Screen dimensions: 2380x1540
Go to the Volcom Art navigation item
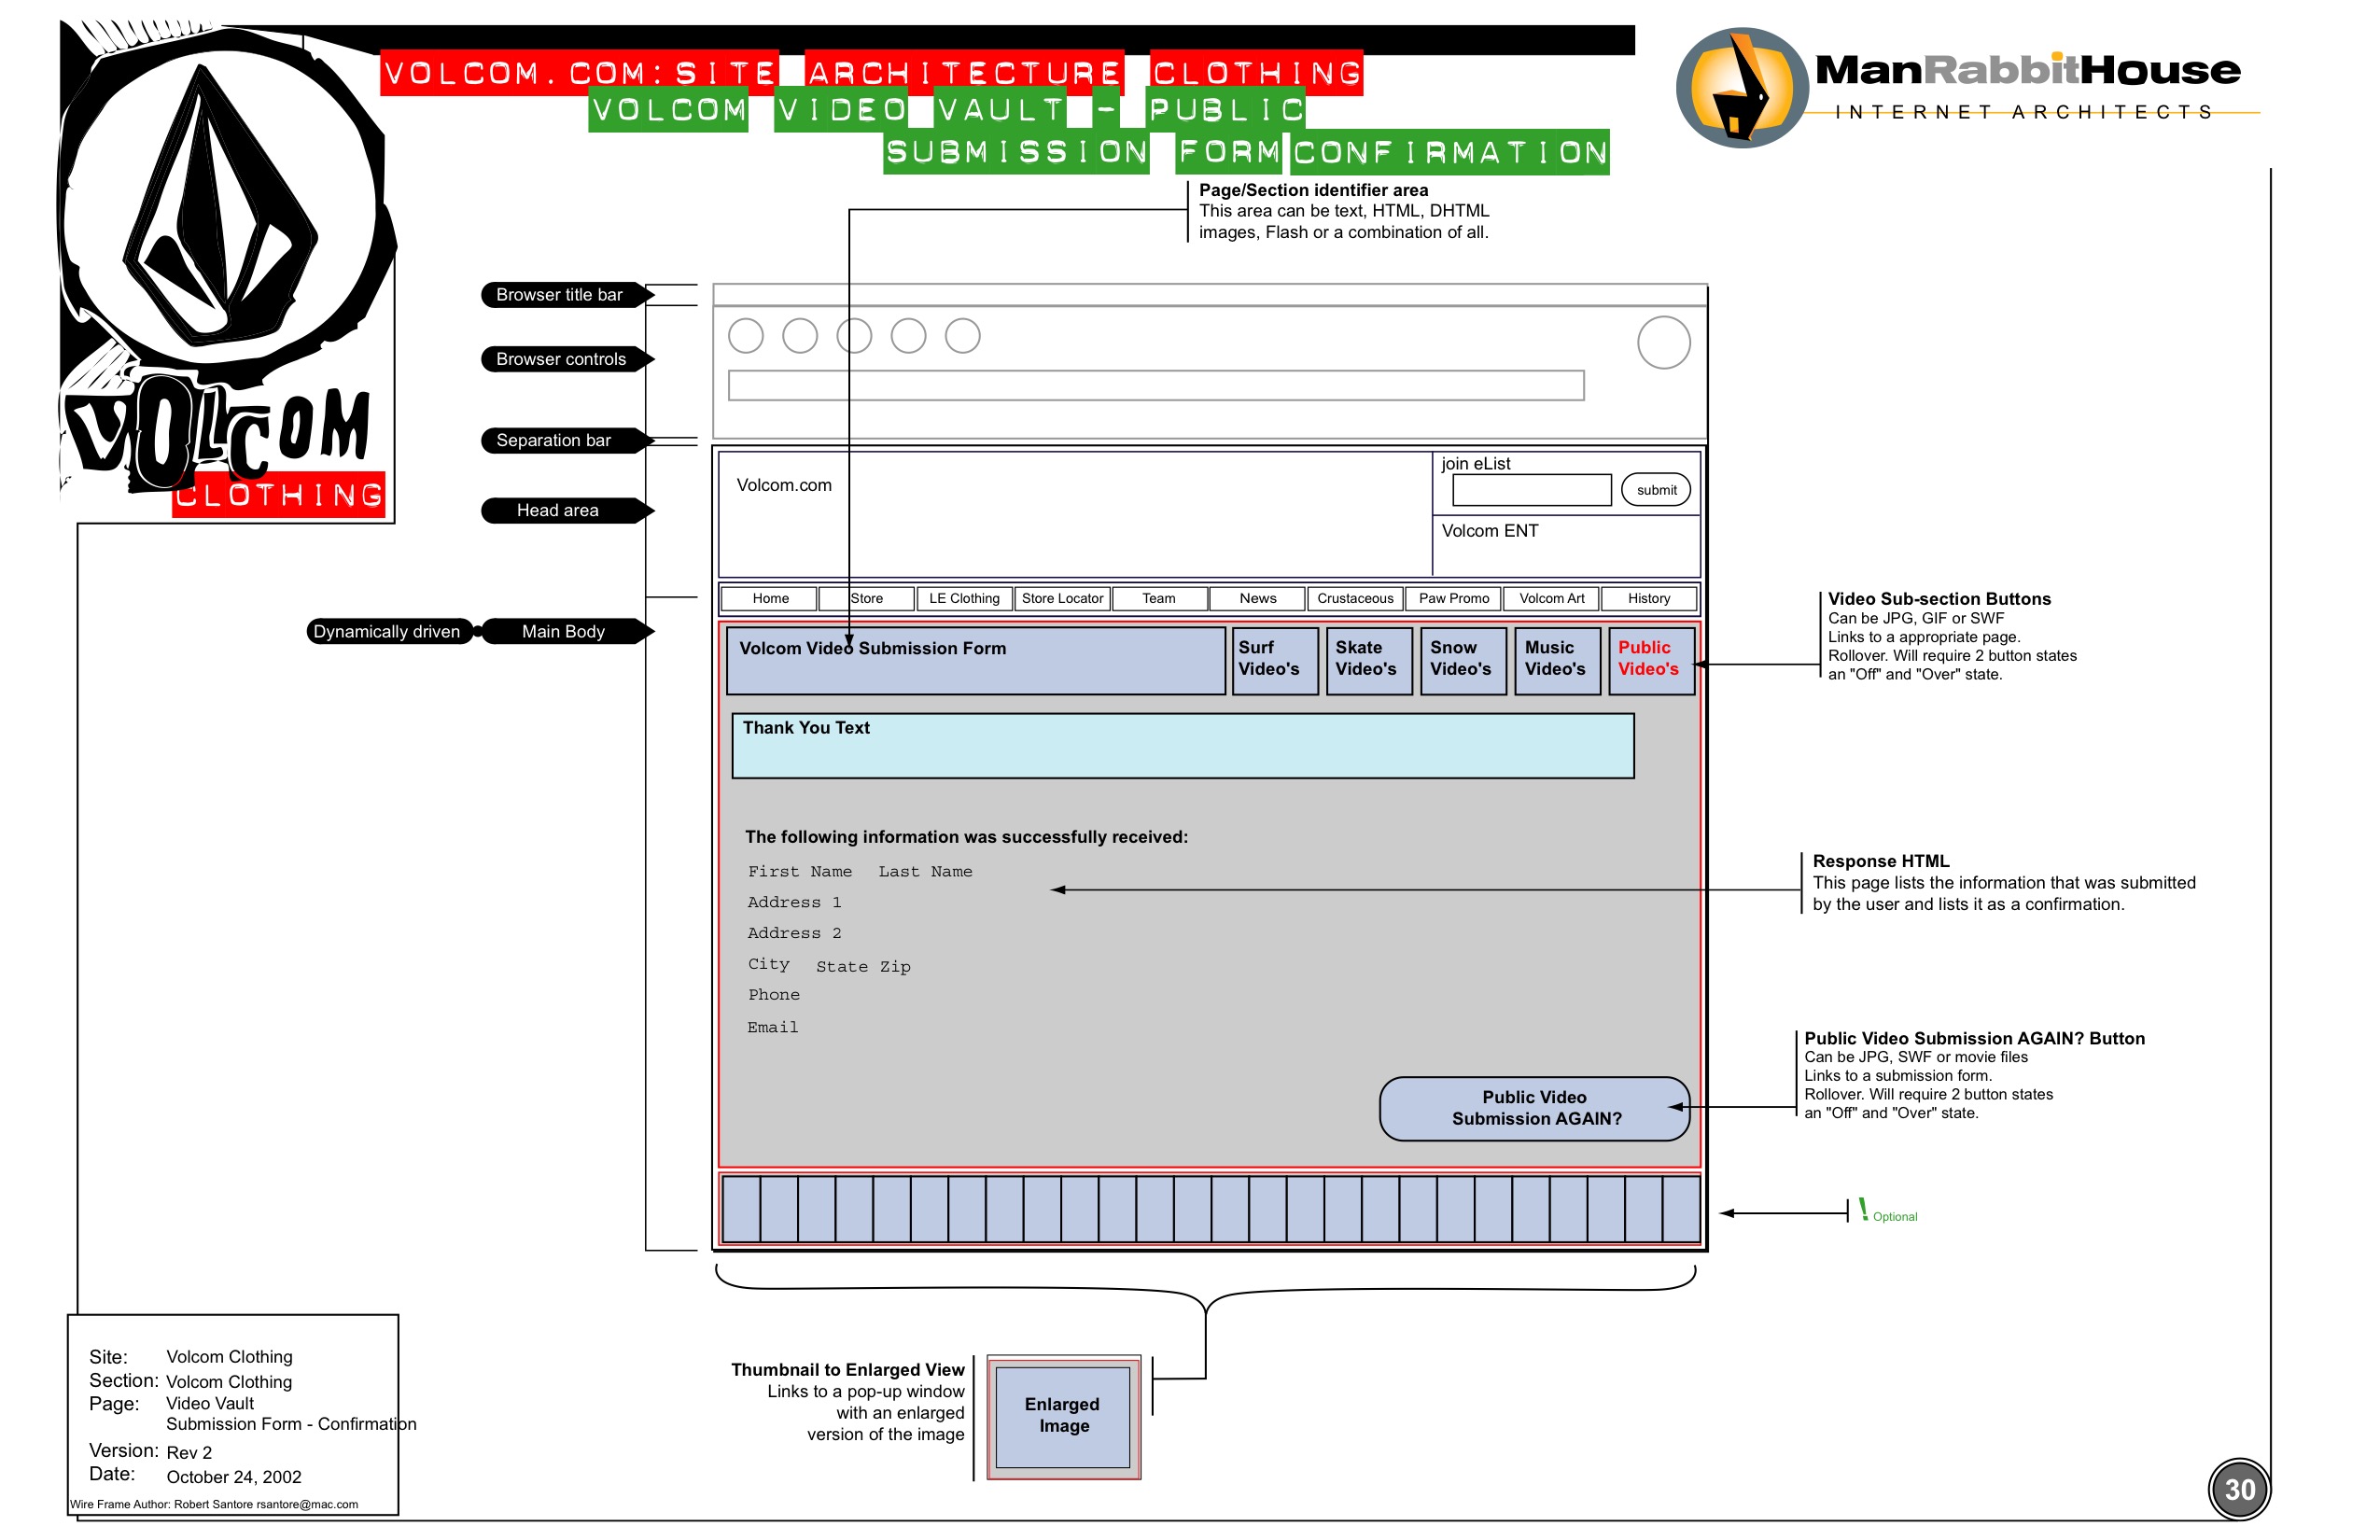click(x=1551, y=598)
